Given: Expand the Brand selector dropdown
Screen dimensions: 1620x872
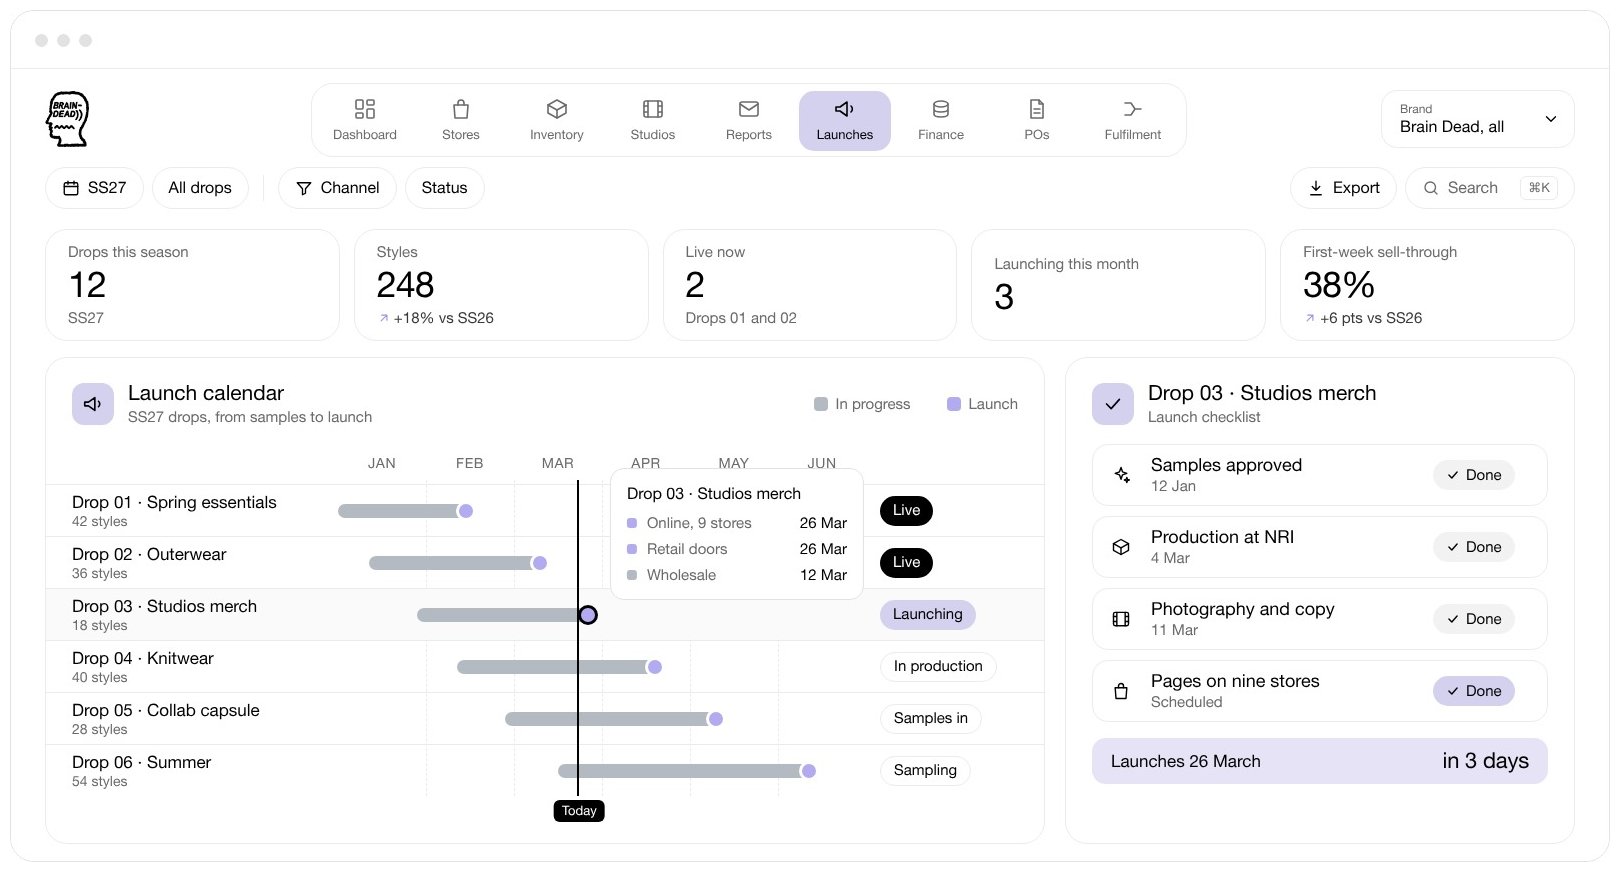Looking at the screenshot, I should point(1478,119).
